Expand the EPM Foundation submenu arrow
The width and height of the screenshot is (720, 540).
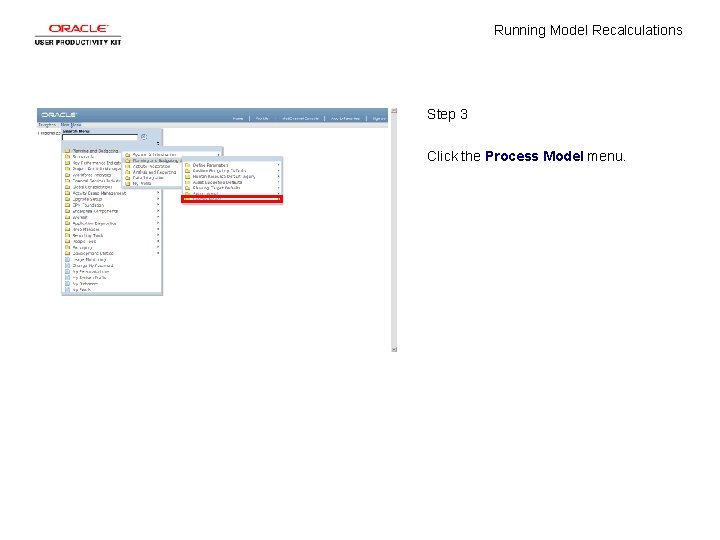(x=158, y=205)
